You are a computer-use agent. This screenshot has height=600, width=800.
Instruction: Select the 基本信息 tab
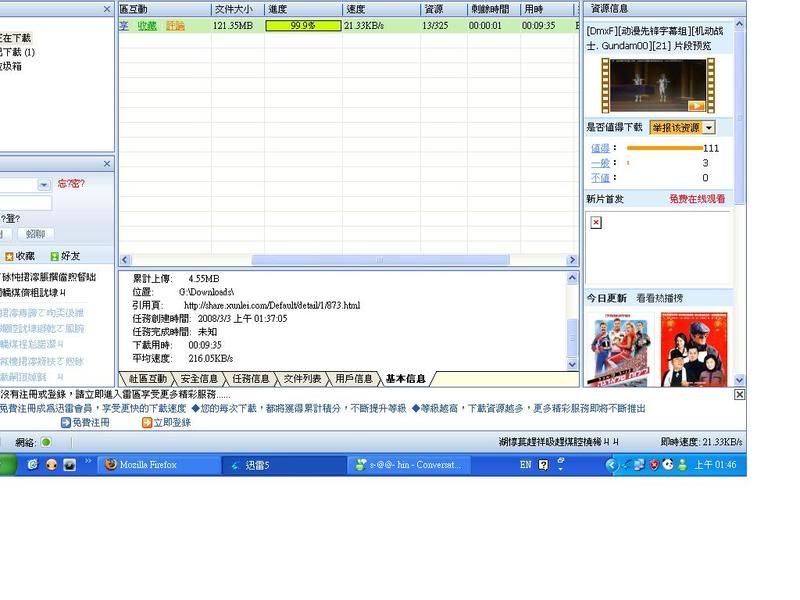point(406,379)
